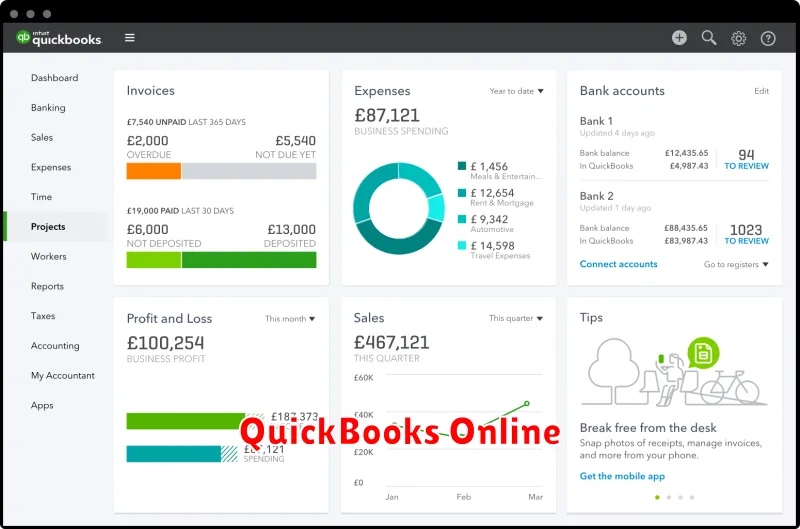This screenshot has height=529, width=800.
Task: Open the settings gear icon
Action: 738,38
